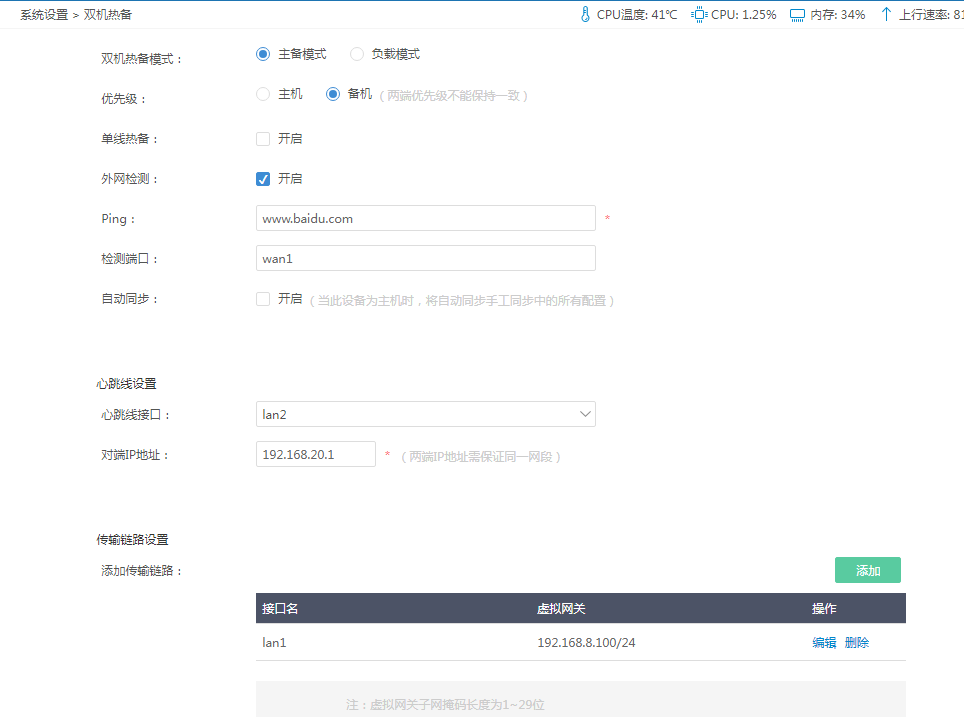Viewport: 964px width, 717px height.
Task: Click the 内存: 34% status text
Action: coord(837,15)
